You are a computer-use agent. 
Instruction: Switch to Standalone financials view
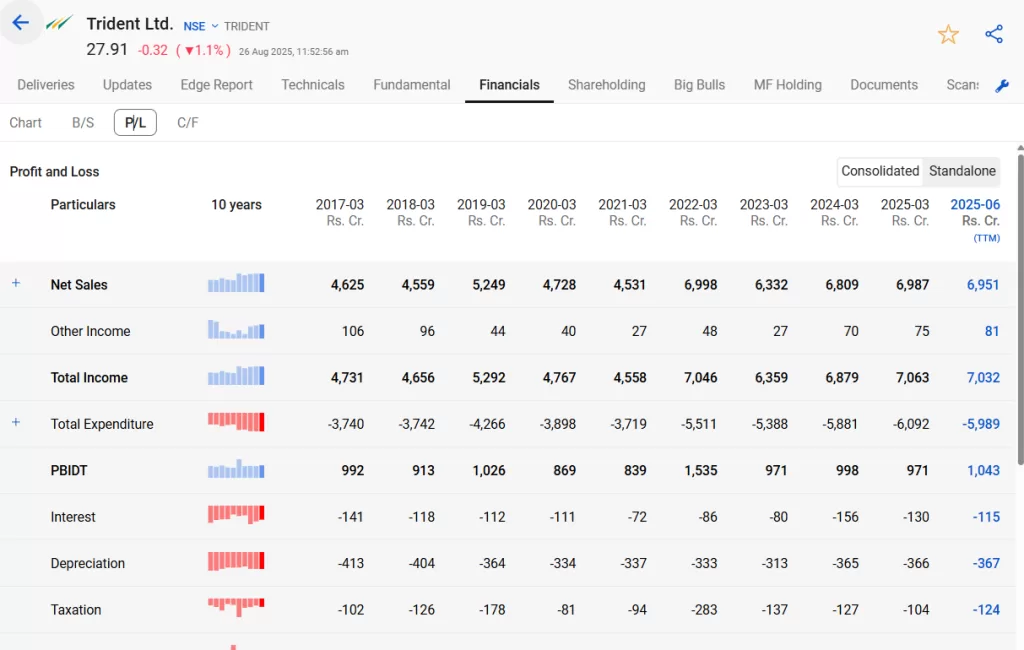click(x=962, y=171)
